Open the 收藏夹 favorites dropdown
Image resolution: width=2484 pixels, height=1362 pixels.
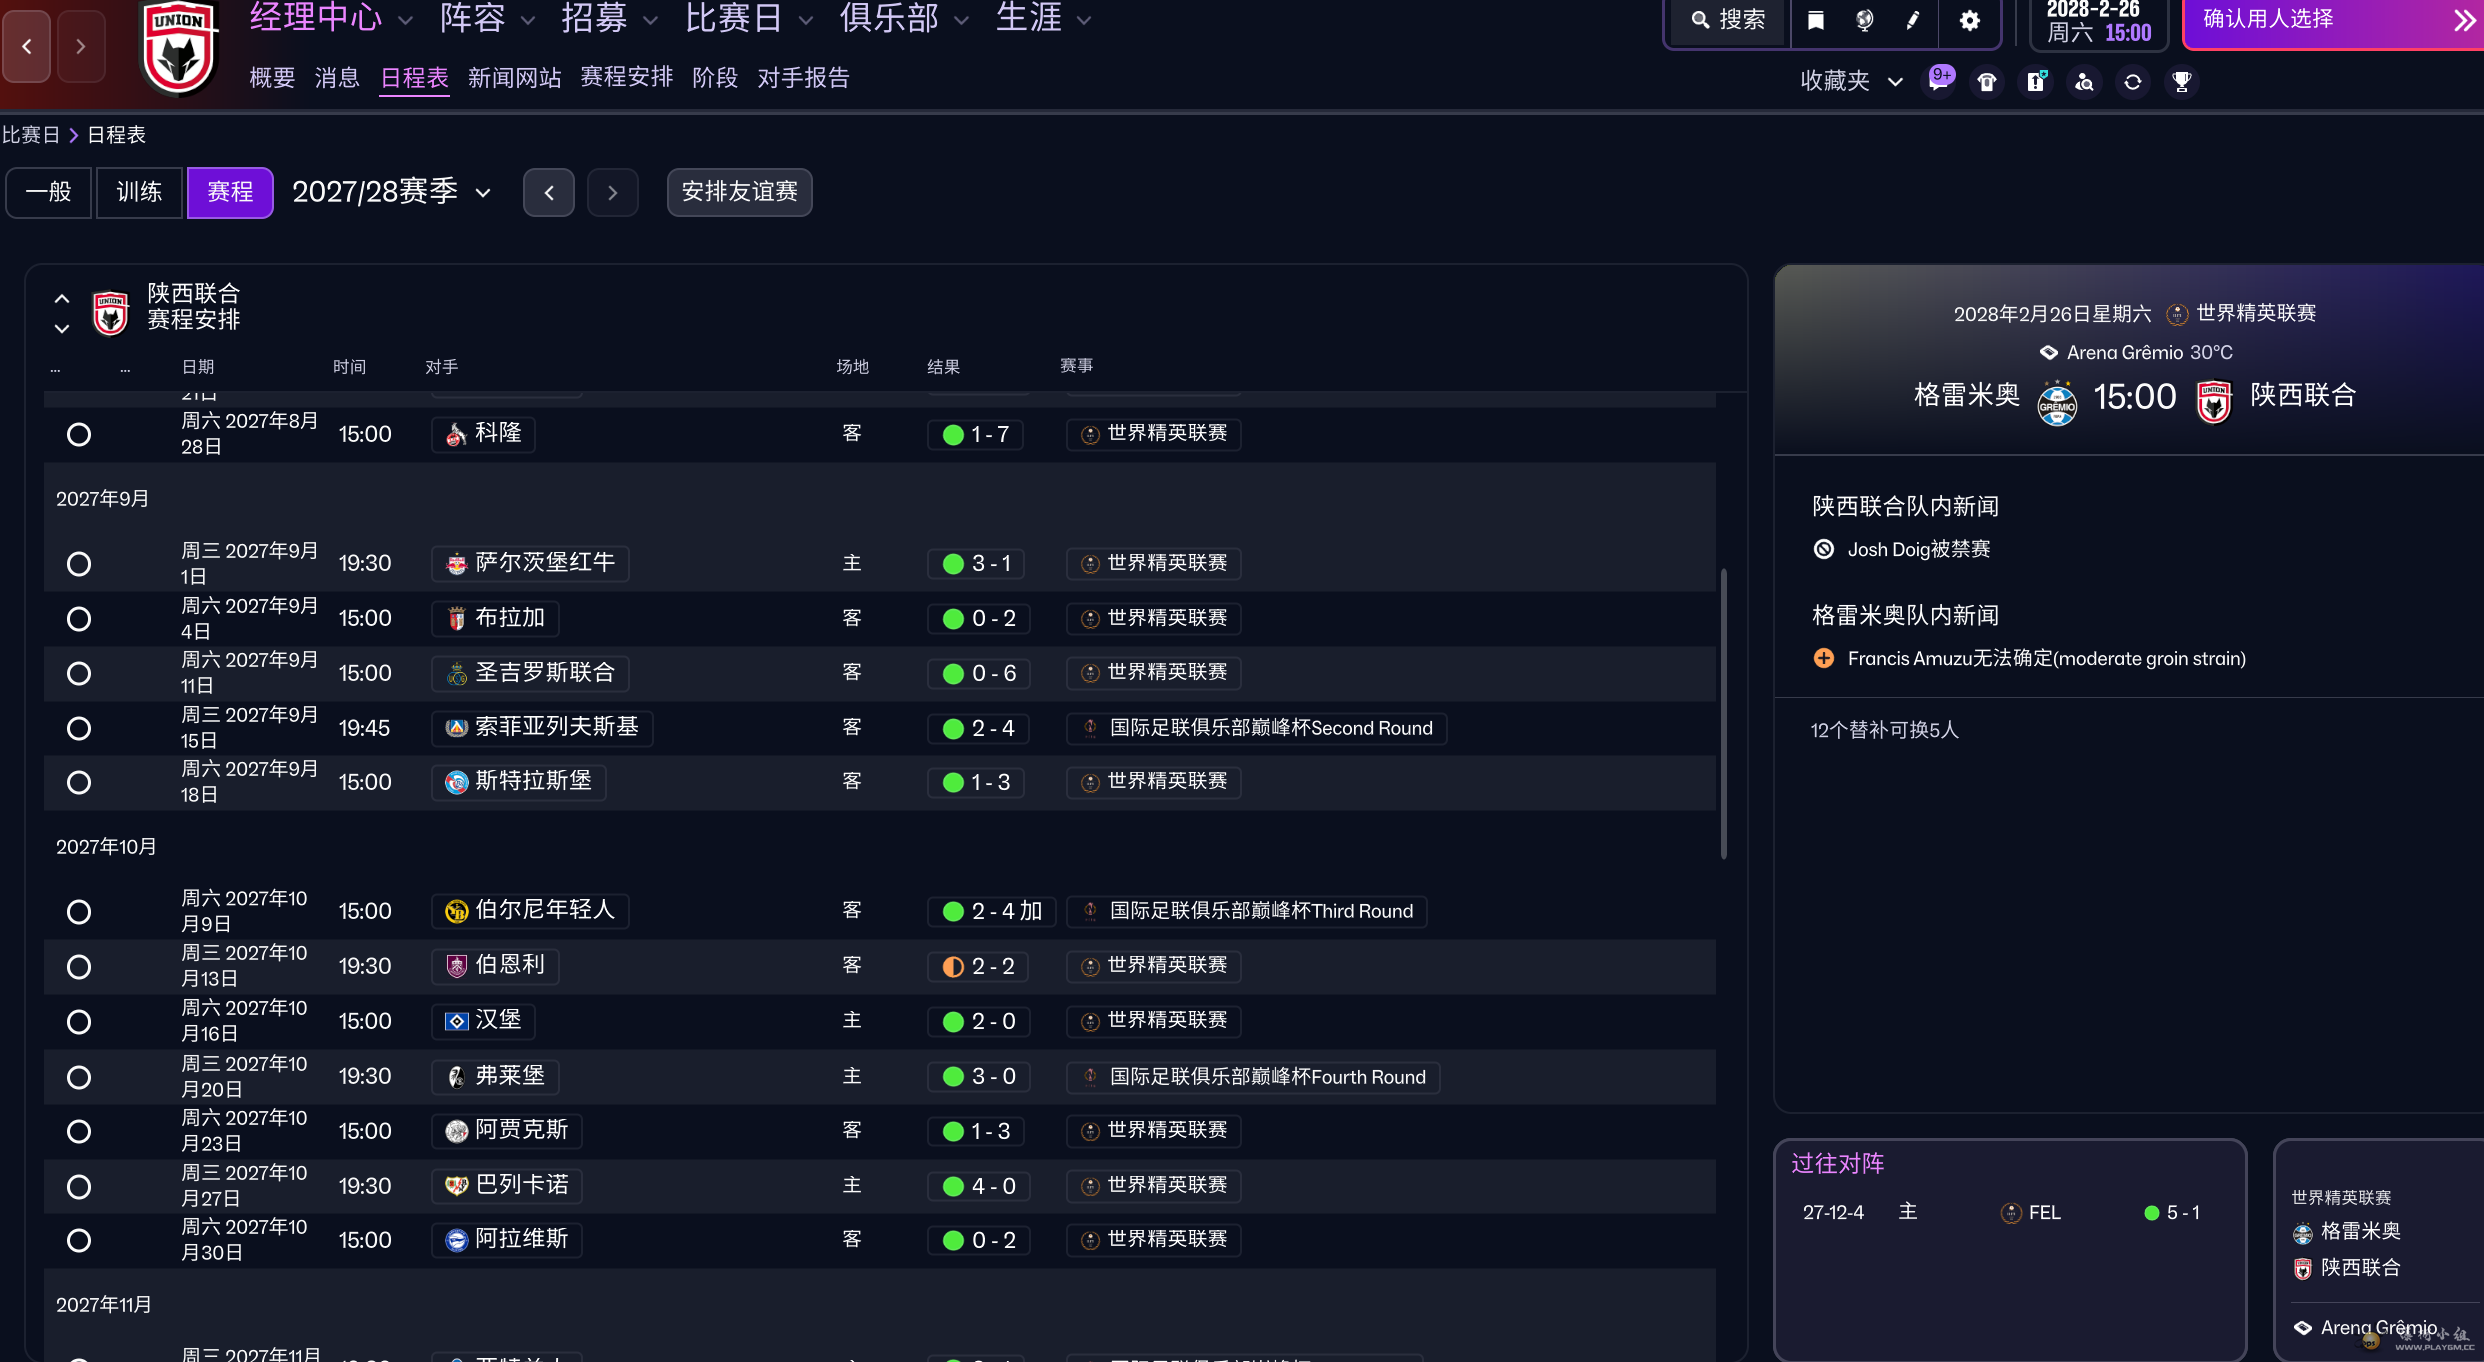pyautogui.click(x=1852, y=81)
